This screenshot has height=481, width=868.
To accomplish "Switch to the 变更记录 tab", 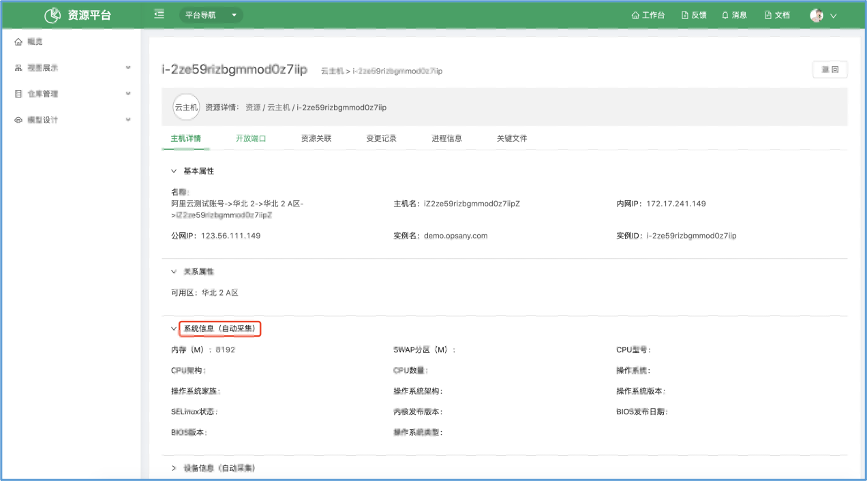I will (381, 139).
